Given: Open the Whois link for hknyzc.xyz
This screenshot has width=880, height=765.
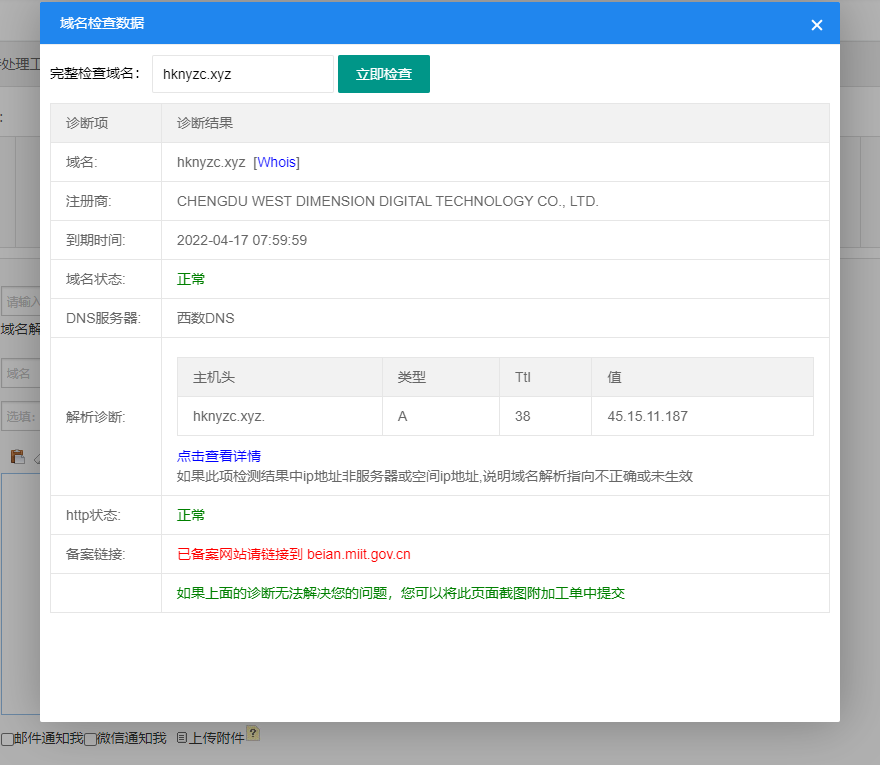Looking at the screenshot, I should pyautogui.click(x=277, y=162).
